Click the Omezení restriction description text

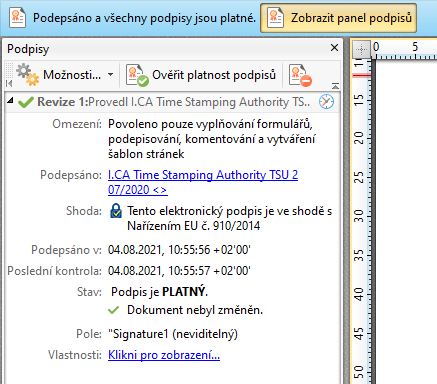[212, 139]
